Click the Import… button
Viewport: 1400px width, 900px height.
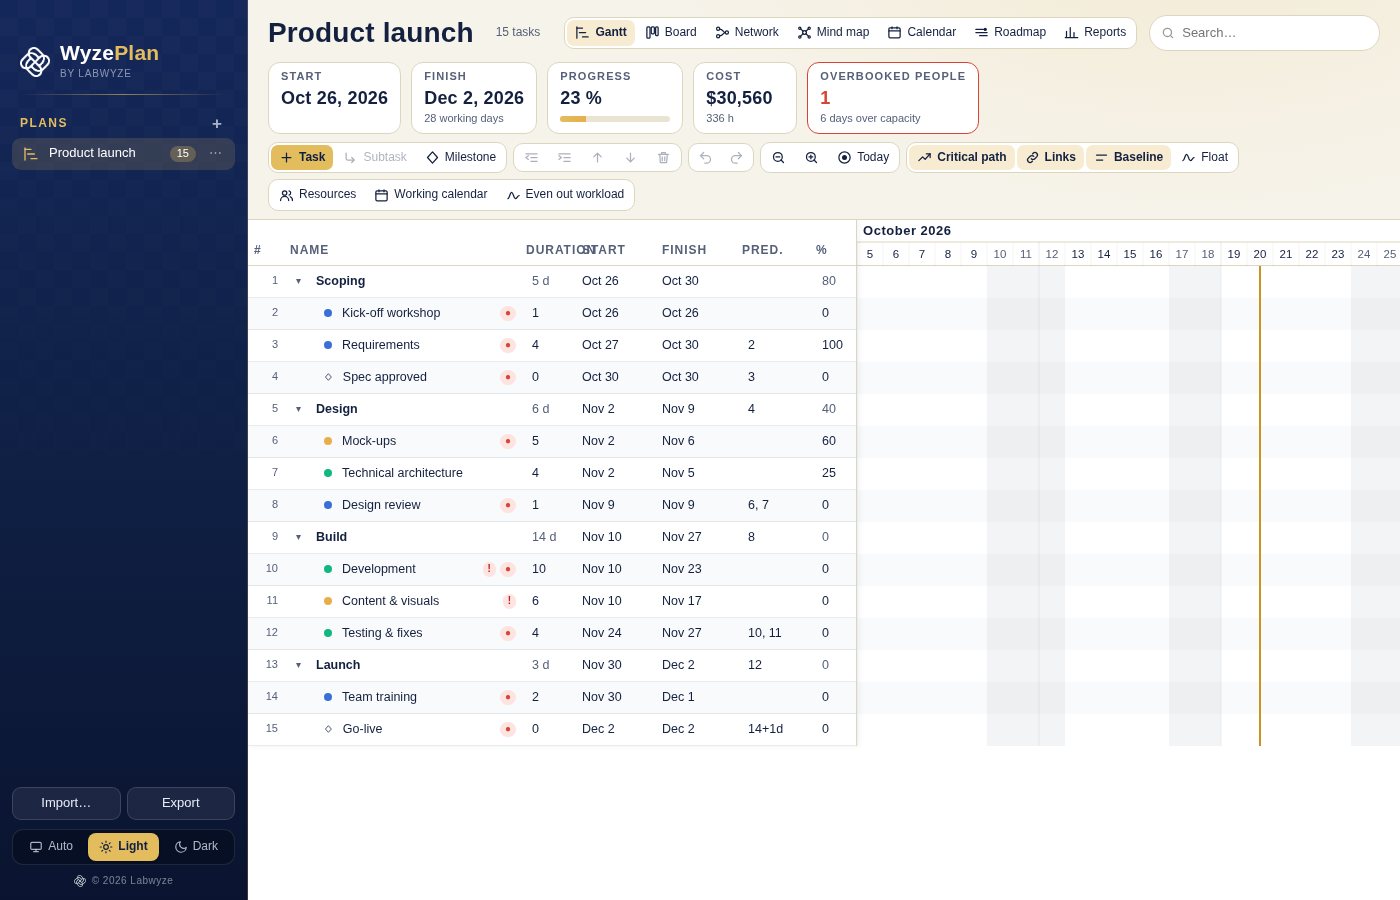pyautogui.click(x=66, y=803)
